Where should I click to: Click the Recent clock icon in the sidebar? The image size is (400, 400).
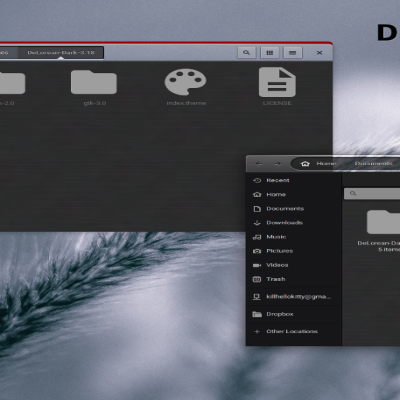click(x=257, y=180)
